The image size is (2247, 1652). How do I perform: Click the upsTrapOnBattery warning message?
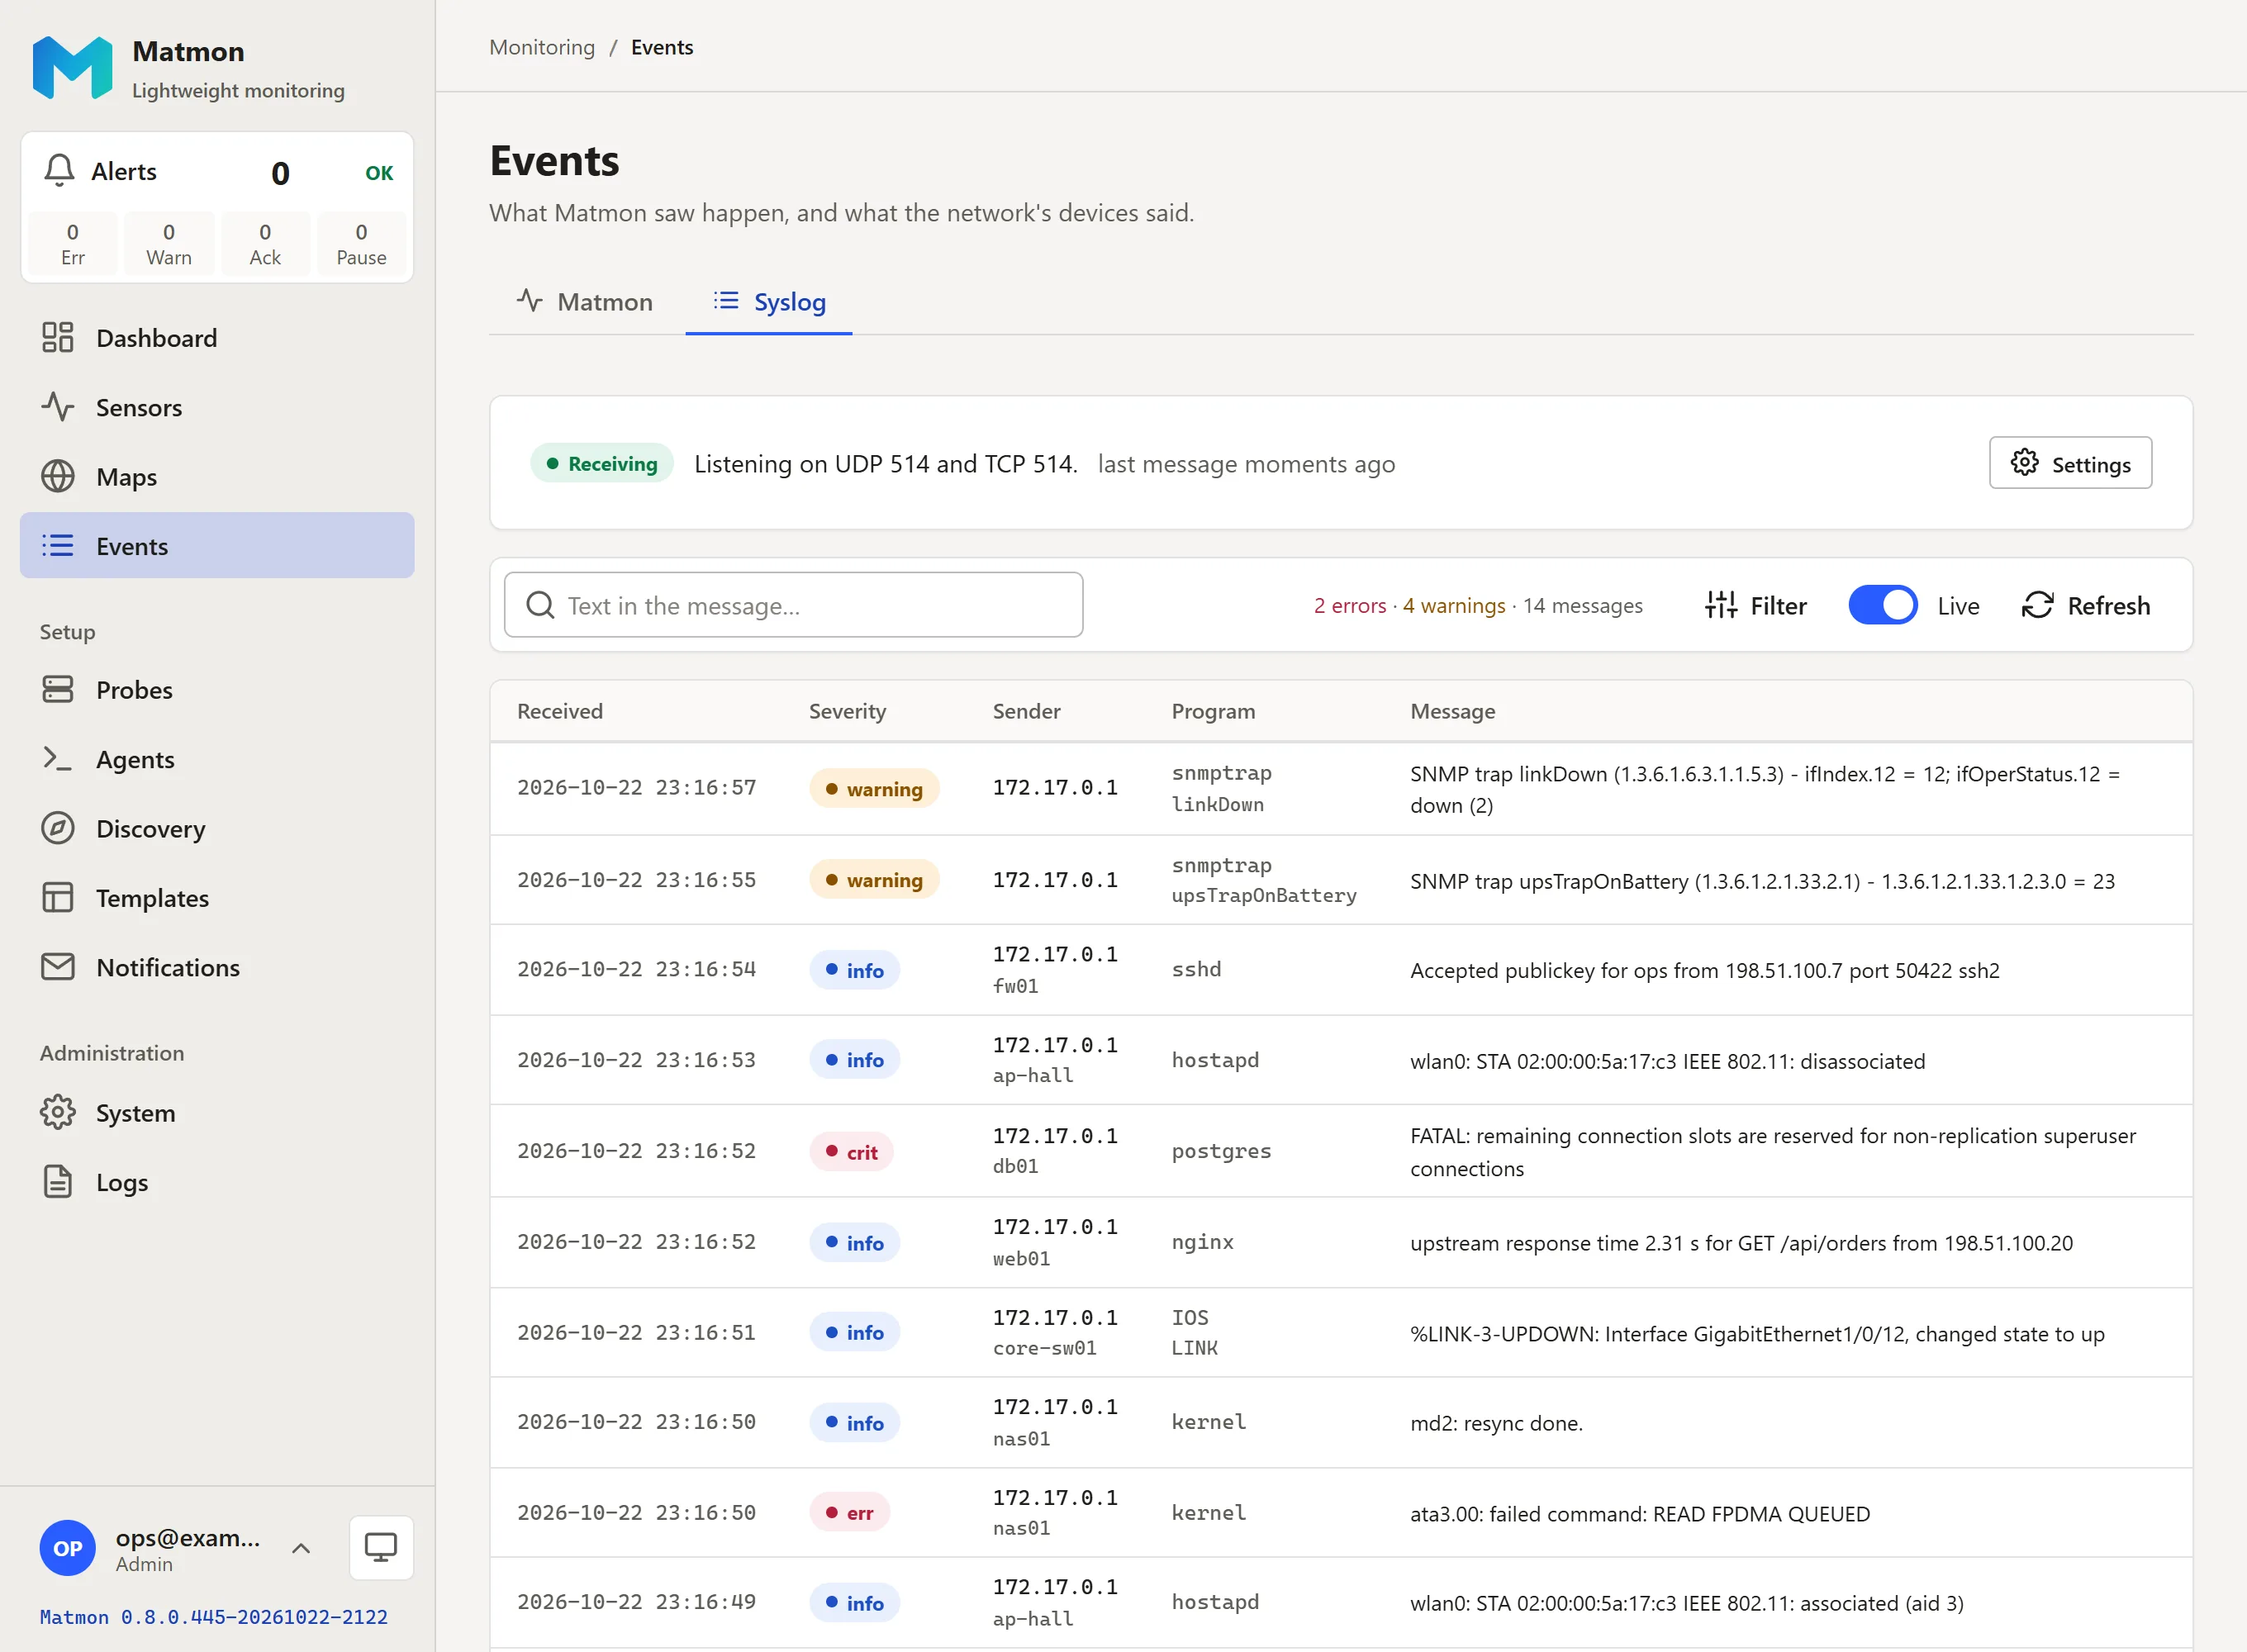pos(1762,881)
